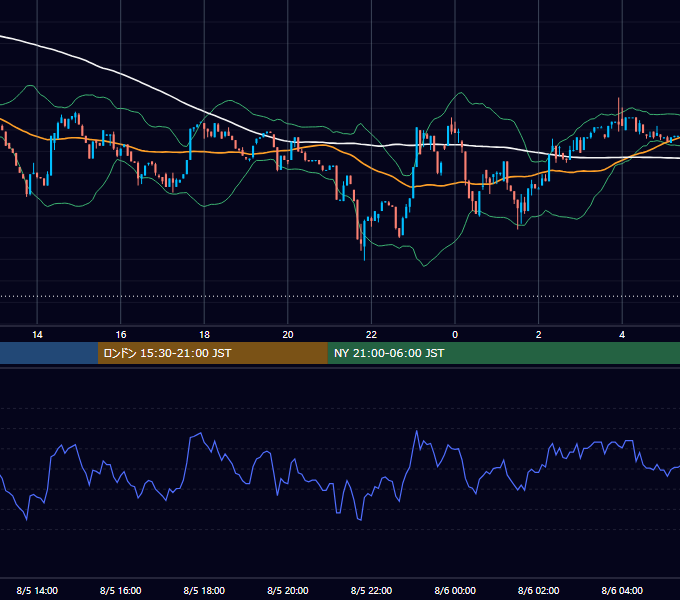Click the 8/5 16:00 label on lower axis
Image resolution: width=680 pixels, height=600 pixels.
[121, 590]
